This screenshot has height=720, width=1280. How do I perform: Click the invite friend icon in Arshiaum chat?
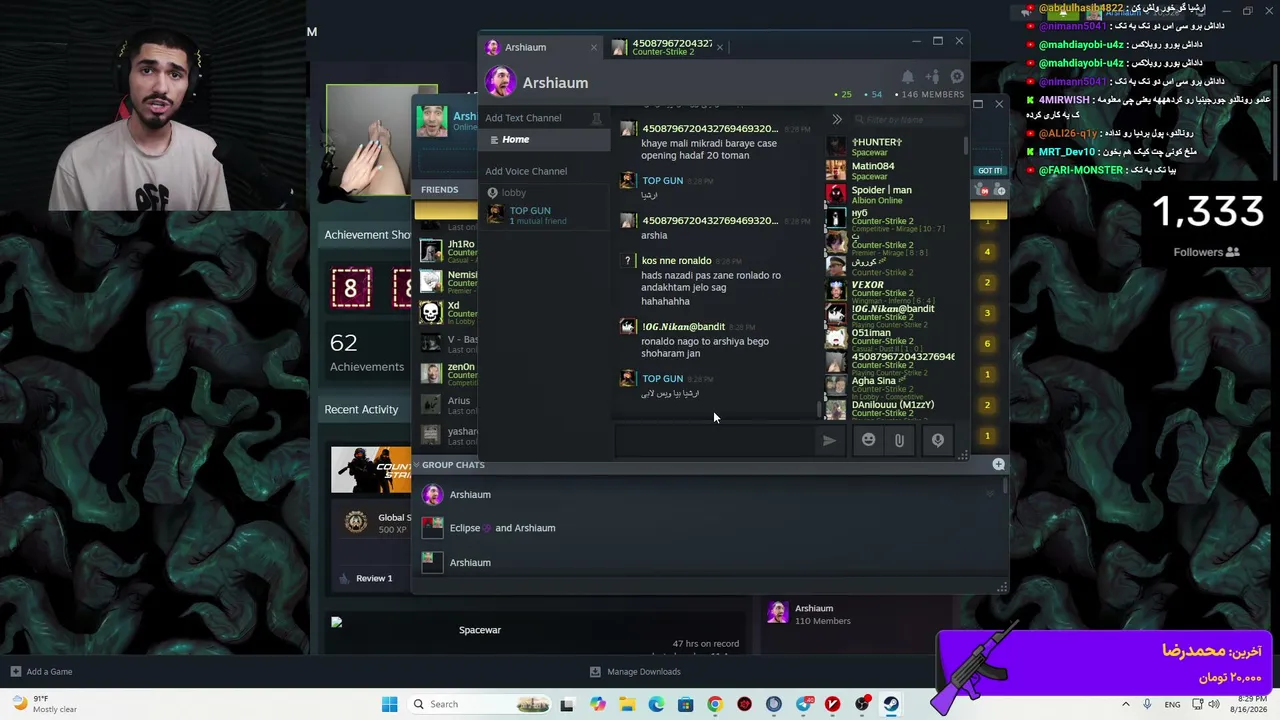(932, 77)
